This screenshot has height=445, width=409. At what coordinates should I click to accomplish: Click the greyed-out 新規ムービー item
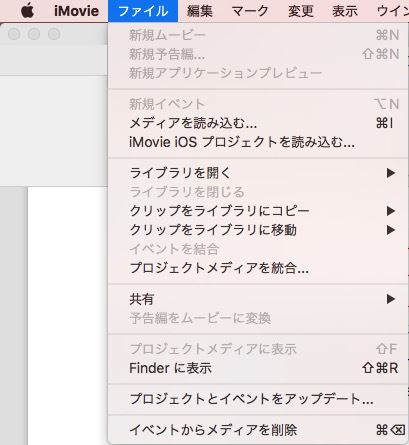[258, 35]
